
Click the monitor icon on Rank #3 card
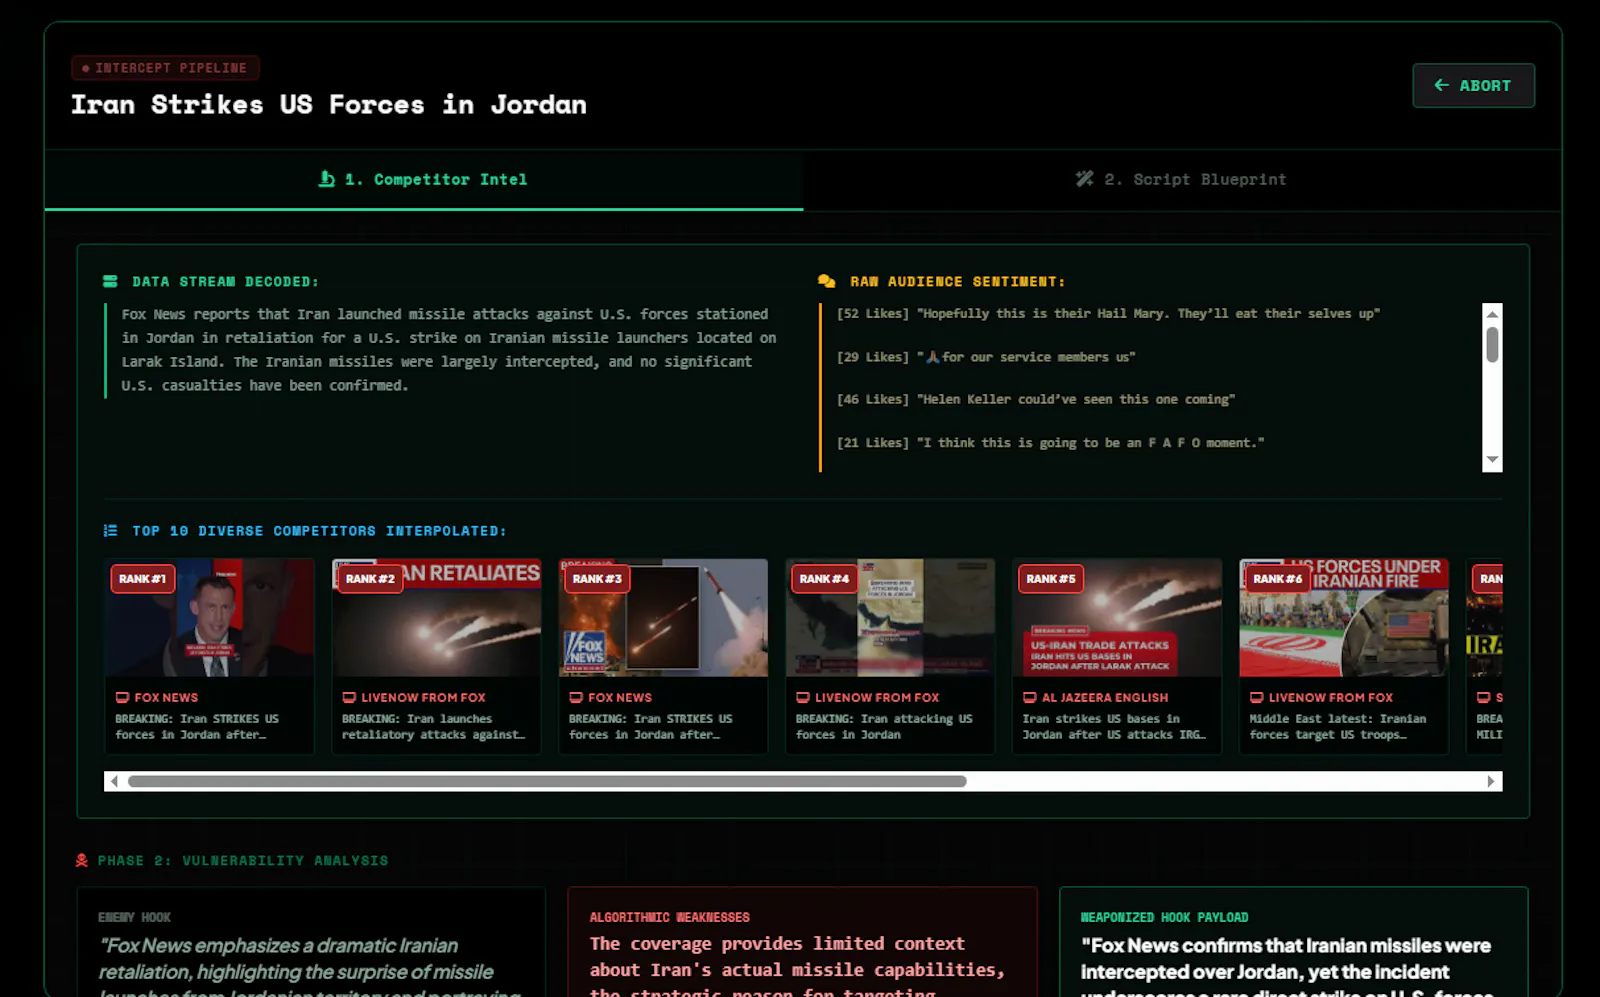(x=576, y=698)
